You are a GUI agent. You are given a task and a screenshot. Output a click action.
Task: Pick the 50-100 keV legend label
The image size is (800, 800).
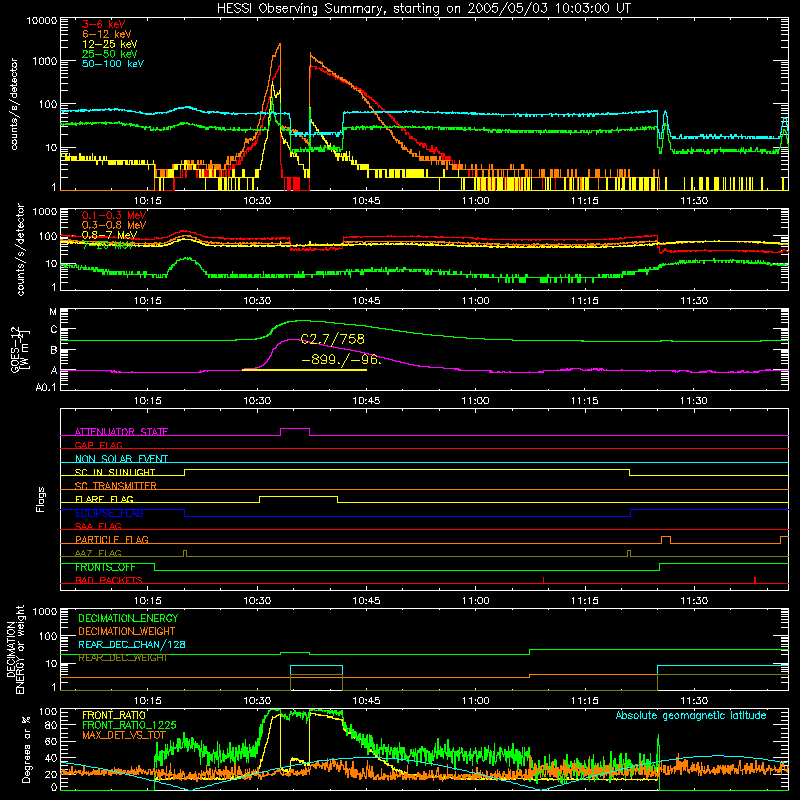click(113, 64)
